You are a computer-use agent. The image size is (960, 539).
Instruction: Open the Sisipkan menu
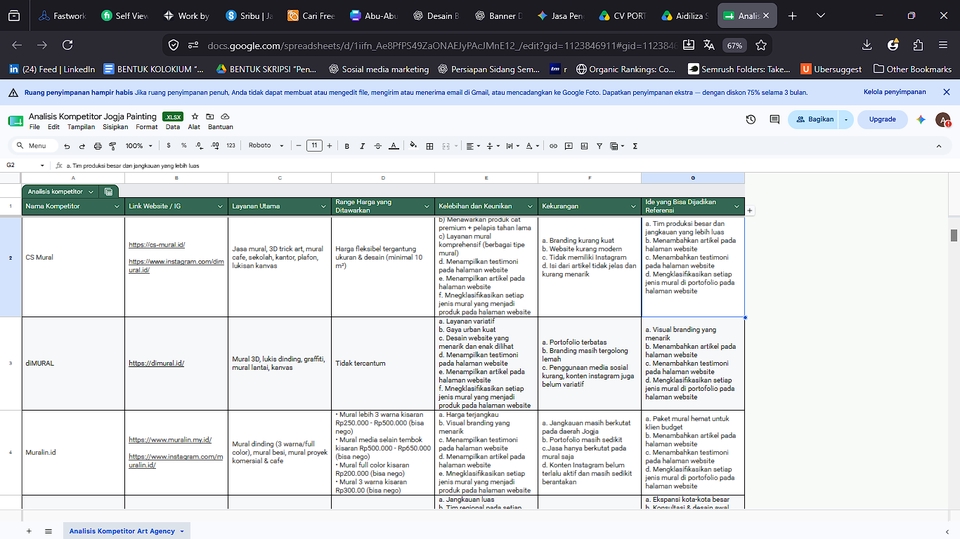point(115,127)
